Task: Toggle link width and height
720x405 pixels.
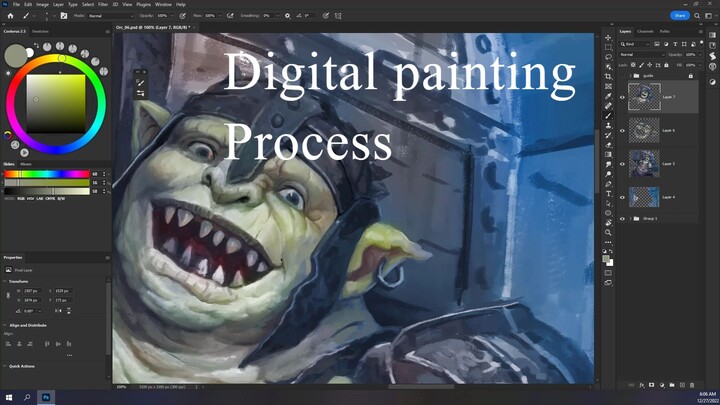Action: click(8, 295)
